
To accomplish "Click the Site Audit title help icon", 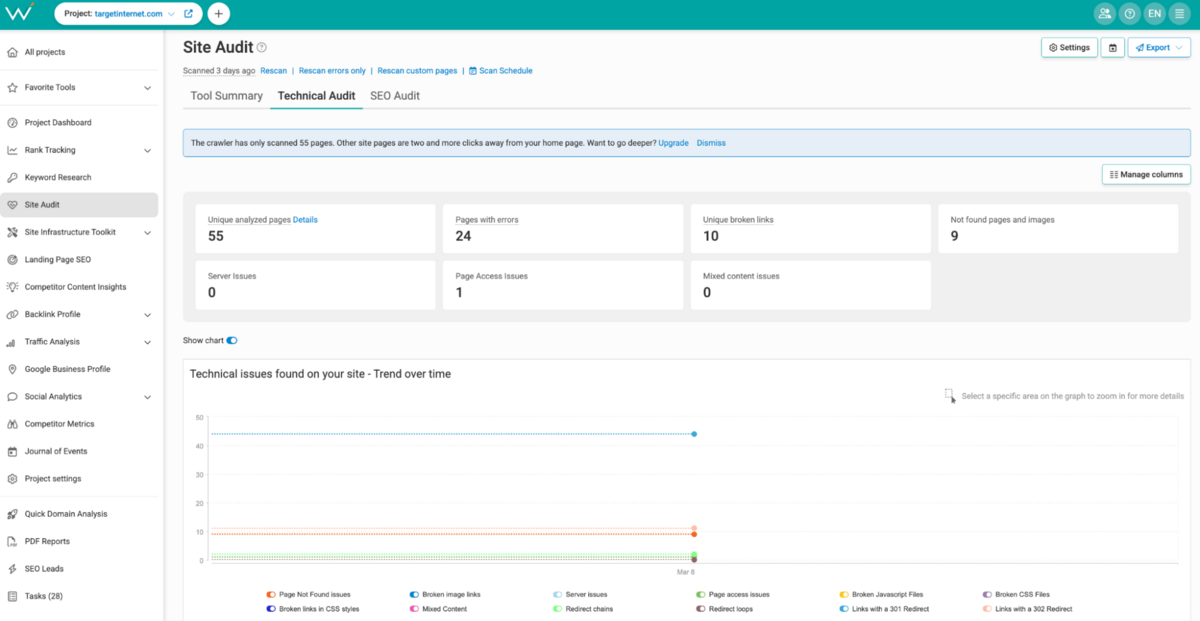I will (x=262, y=47).
